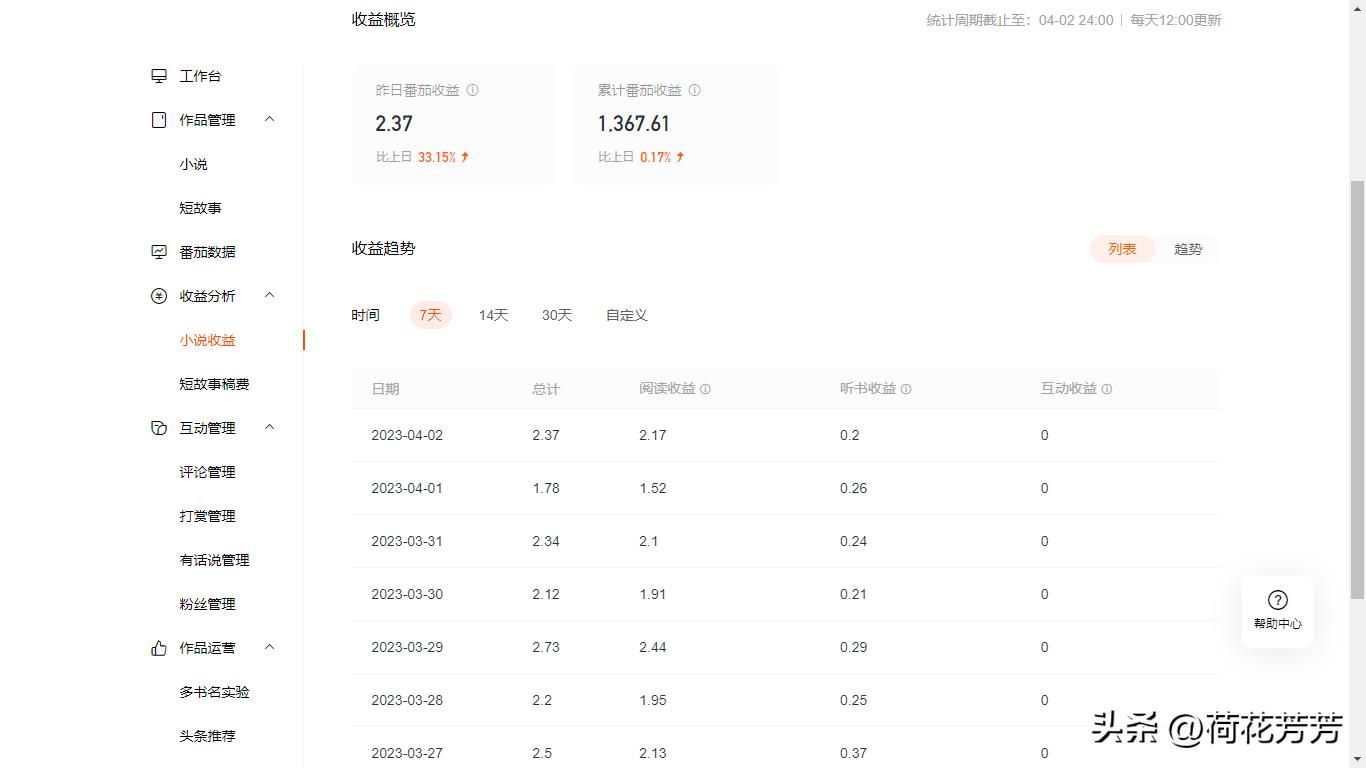Click info icon beside 昨日番茄收益
1366x768 pixels.
point(473,90)
